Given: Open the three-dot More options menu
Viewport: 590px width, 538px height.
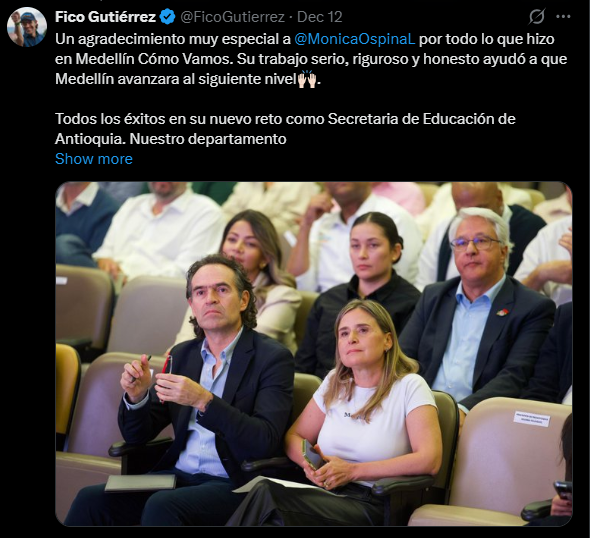Looking at the screenshot, I should (x=563, y=17).
